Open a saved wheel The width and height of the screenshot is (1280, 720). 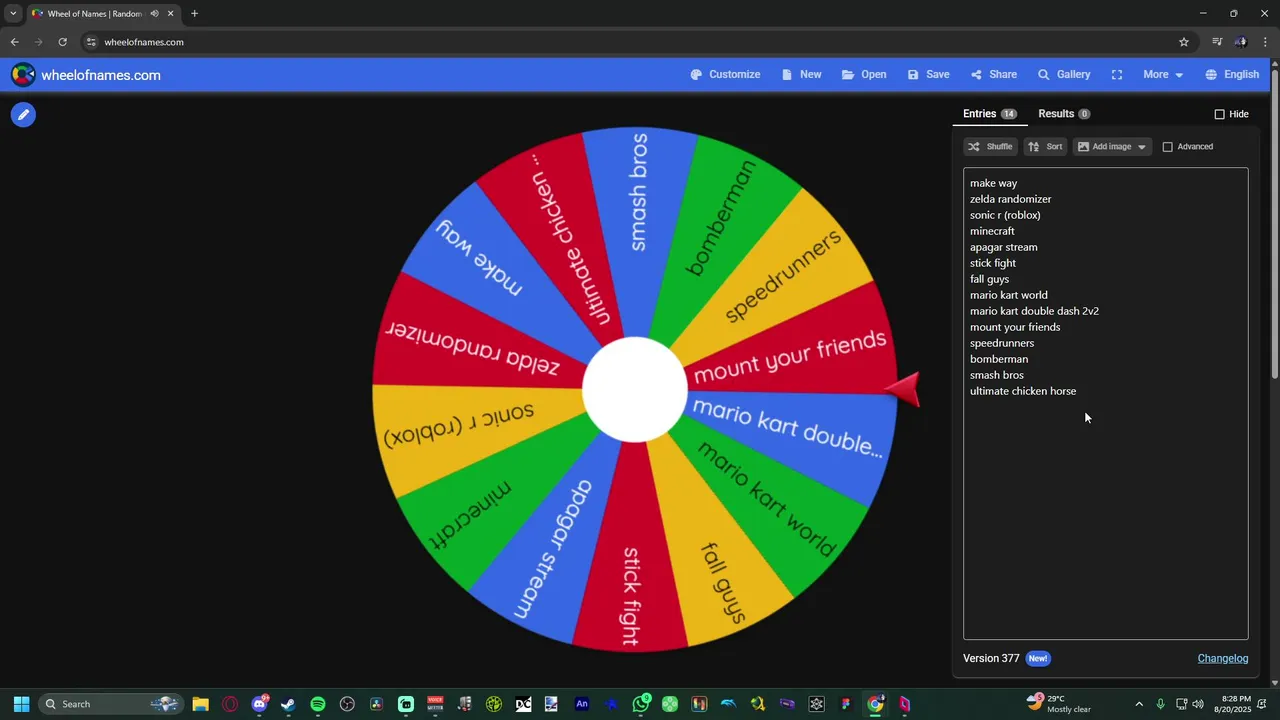[864, 75]
